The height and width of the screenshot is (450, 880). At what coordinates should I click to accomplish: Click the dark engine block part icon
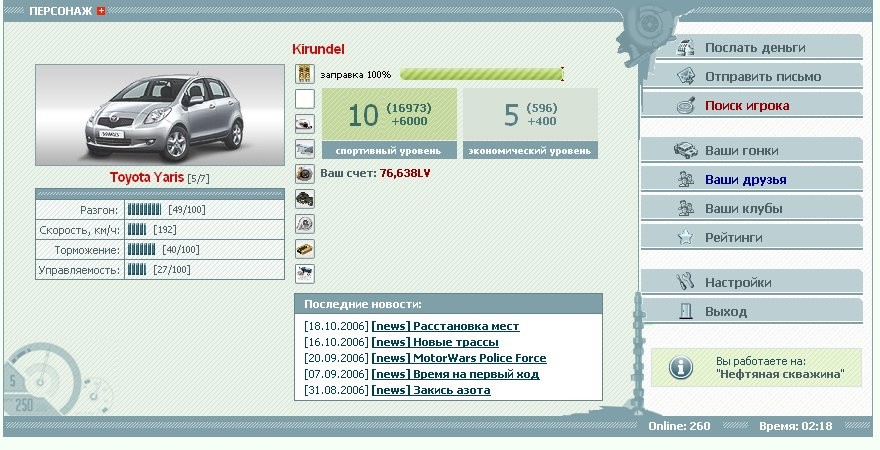coord(305,199)
